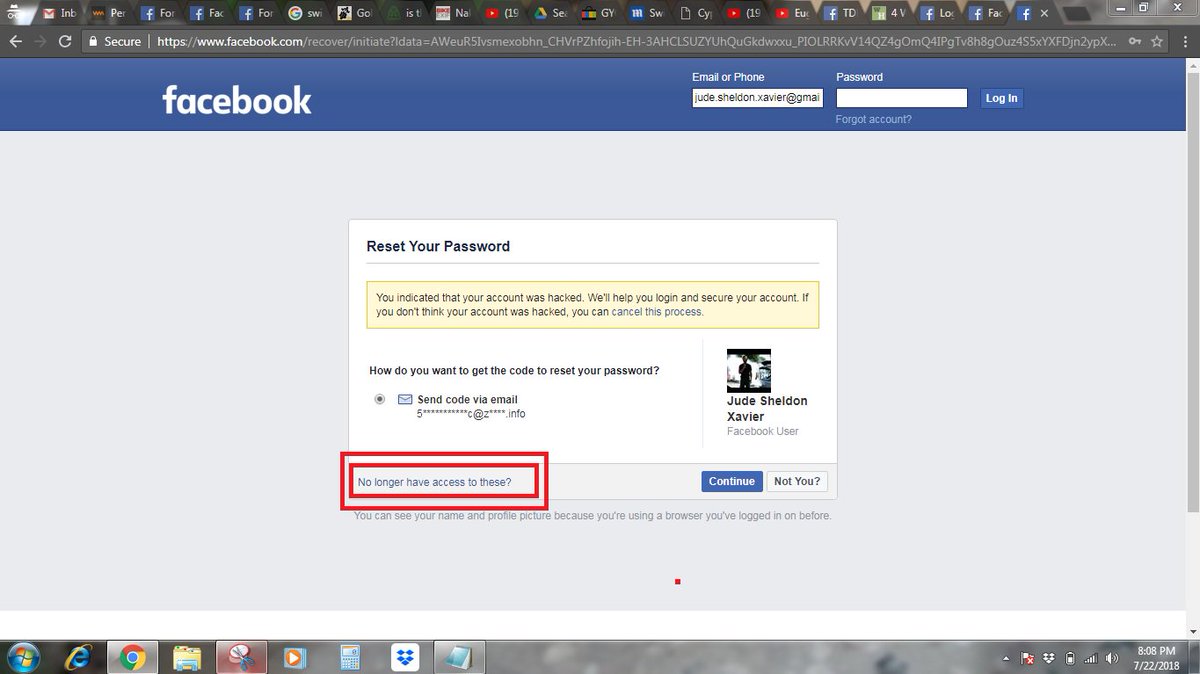Click the Chrome icon in the taskbar

(x=132, y=657)
